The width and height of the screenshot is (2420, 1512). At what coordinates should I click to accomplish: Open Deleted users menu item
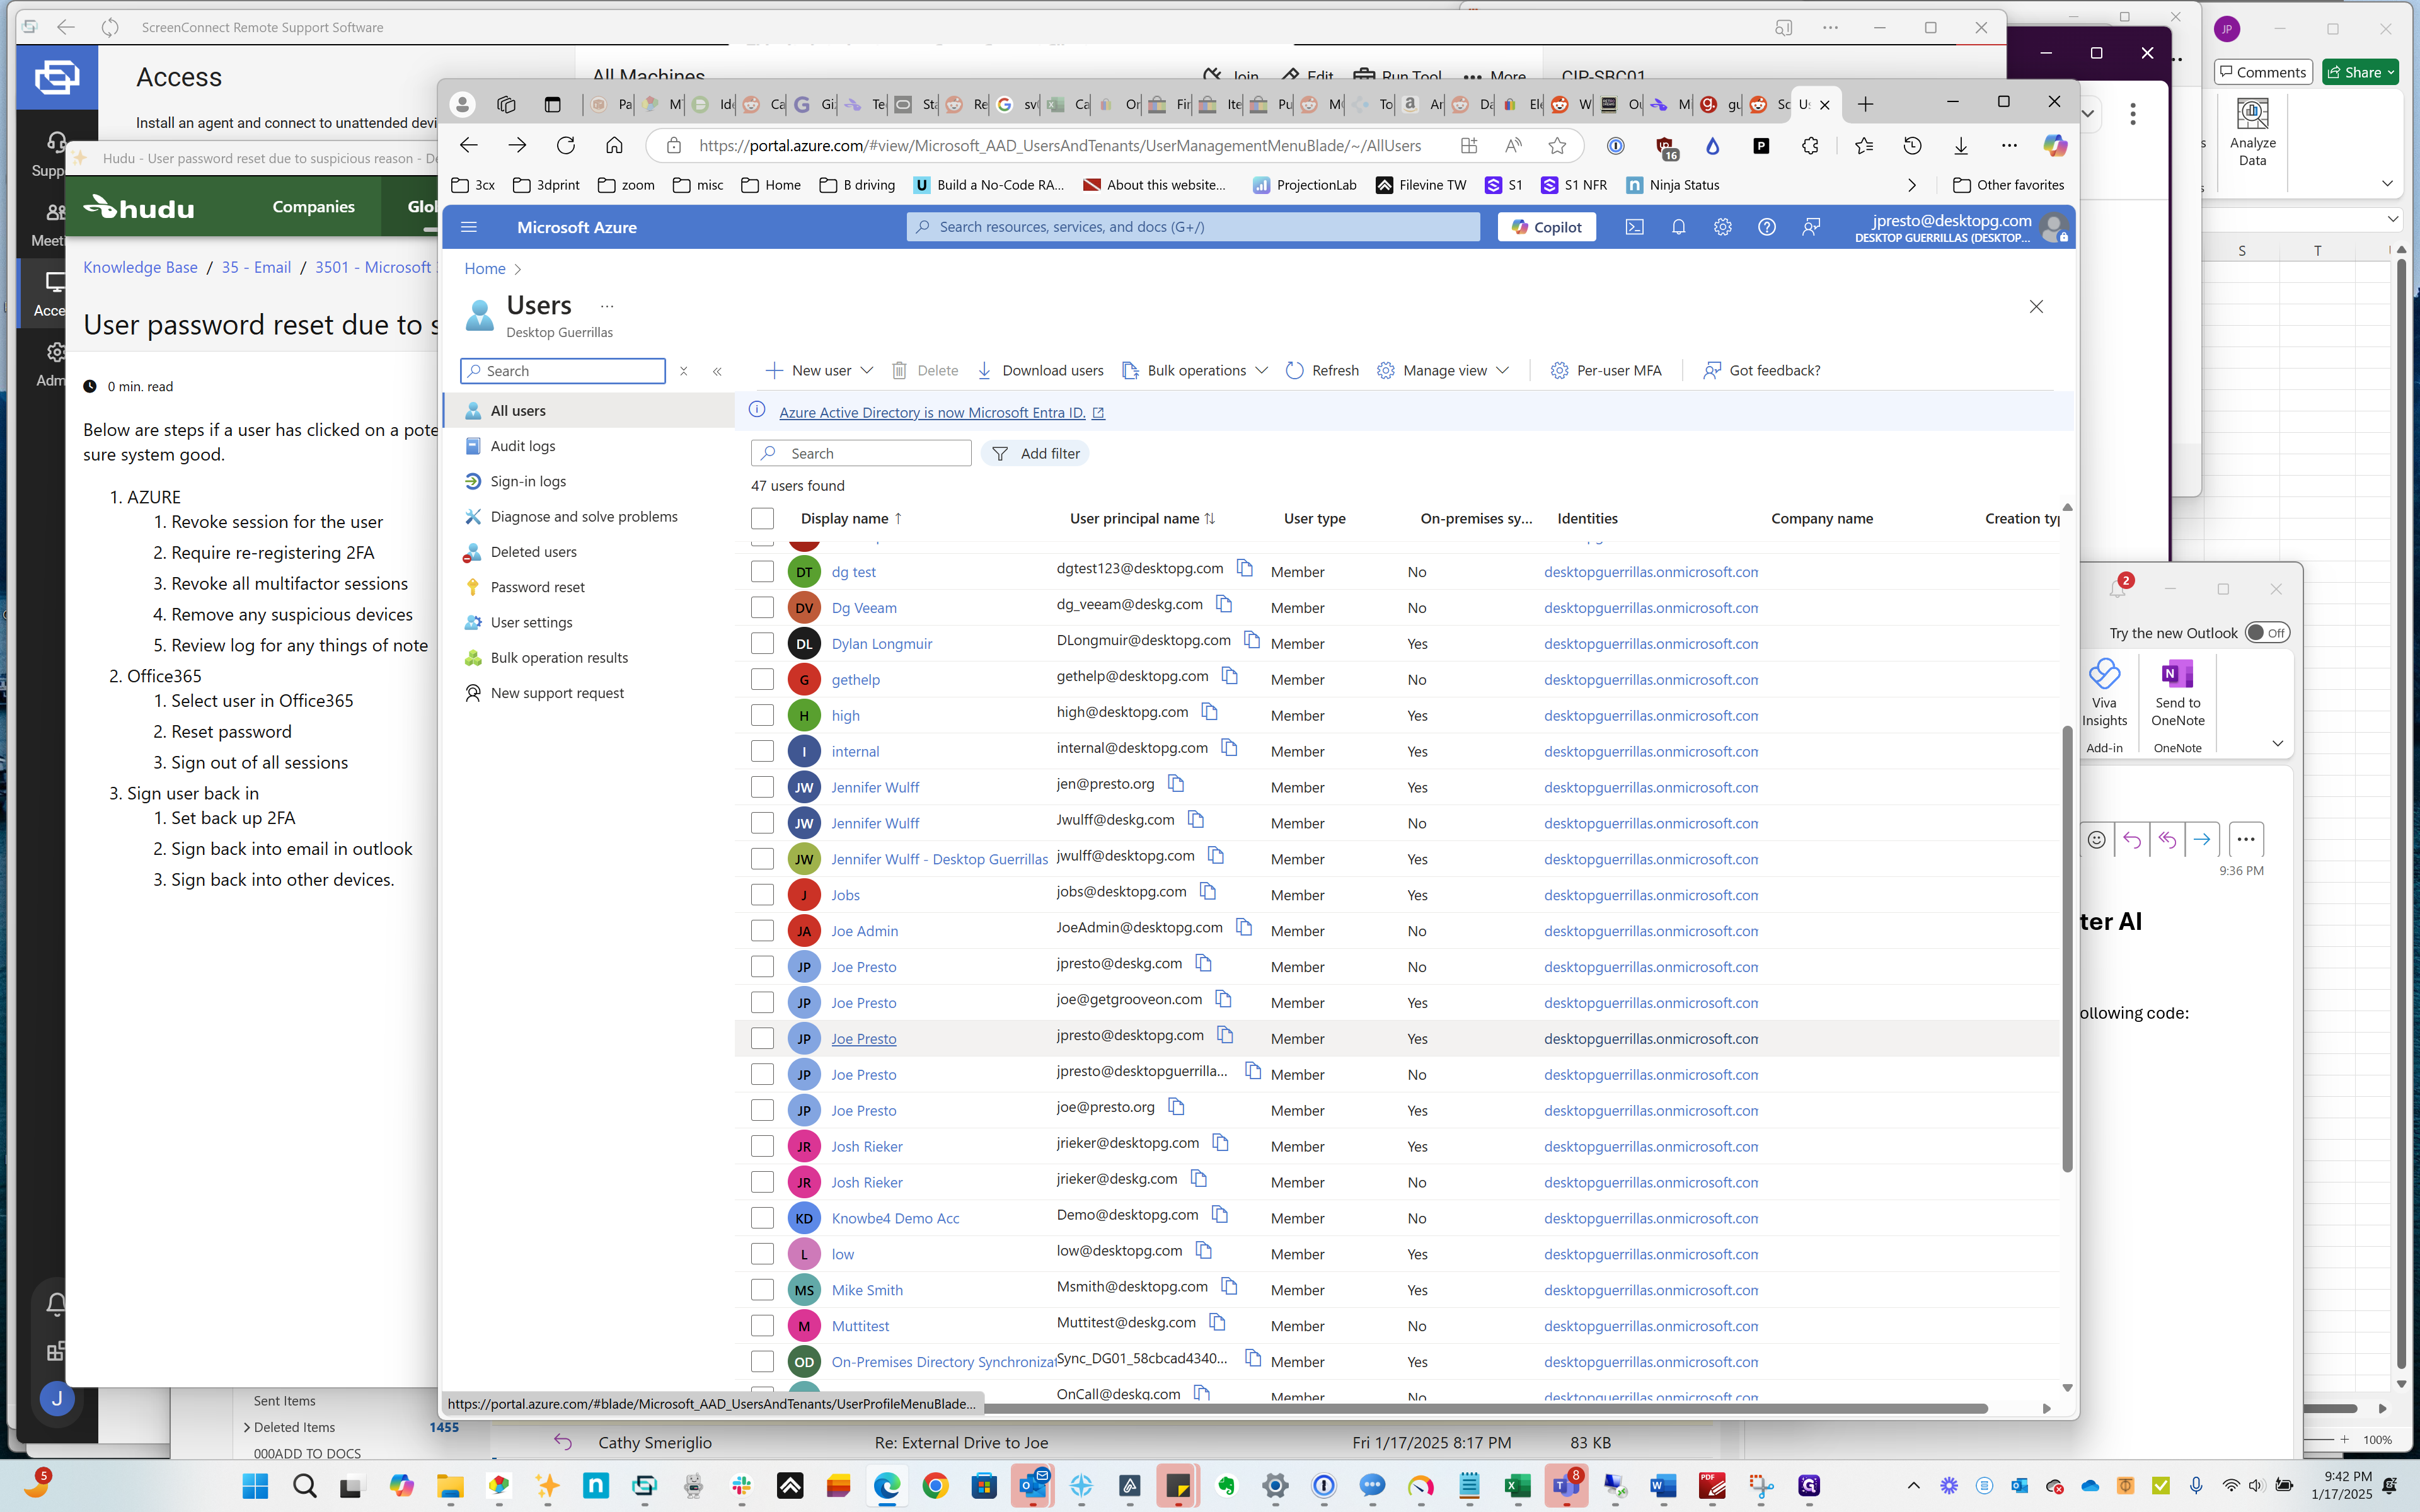point(533,552)
